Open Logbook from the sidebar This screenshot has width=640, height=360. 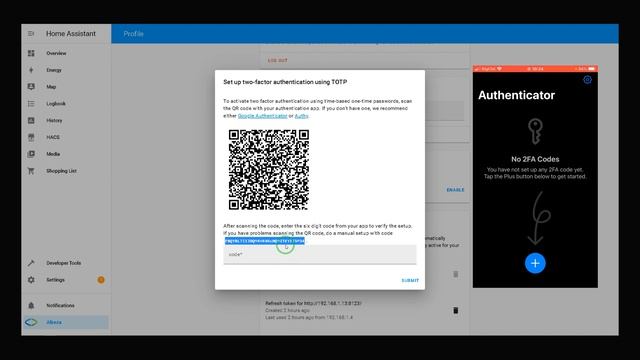(56, 104)
